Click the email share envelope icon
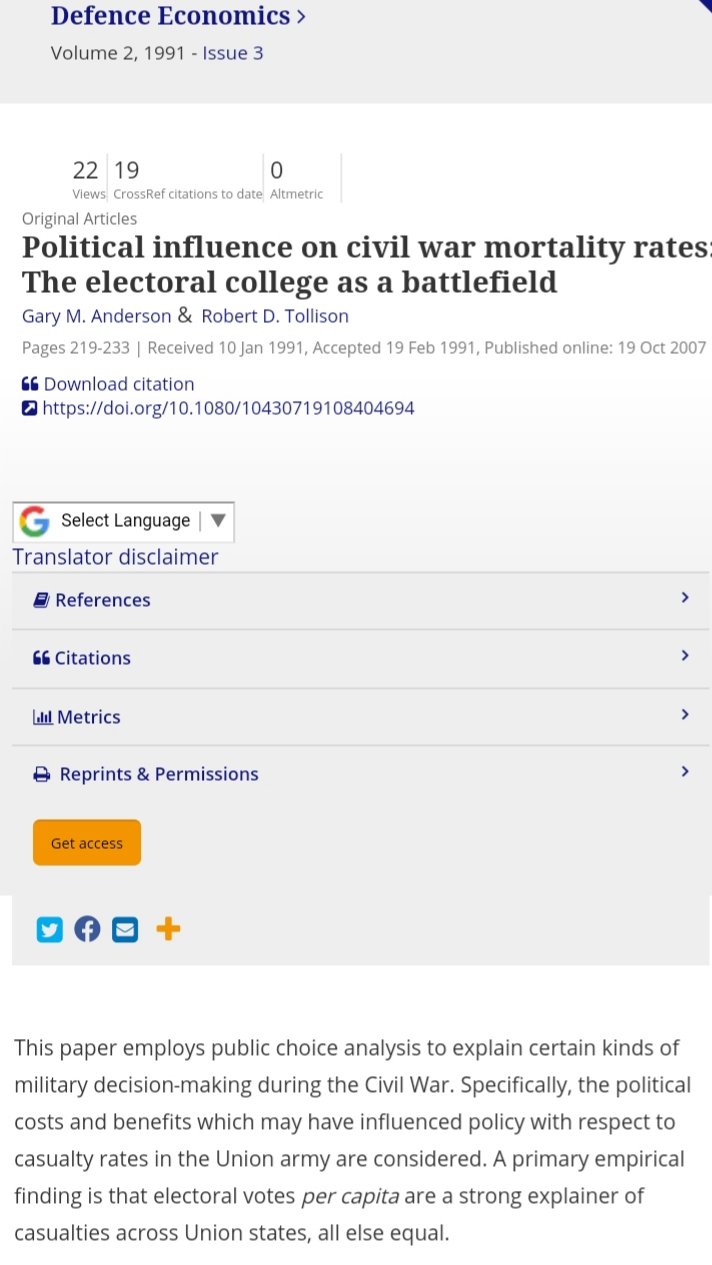Viewport: 712px width, 1265px height. [125, 929]
